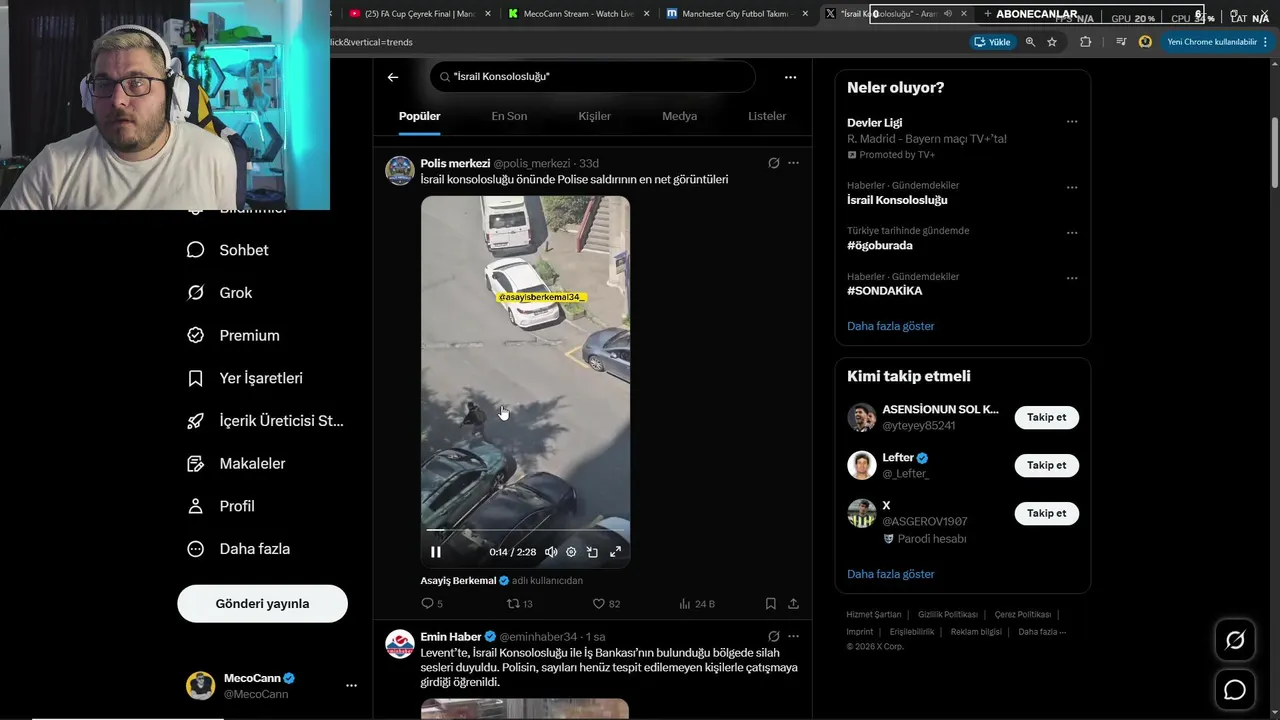This screenshot has height=720, width=1280.
Task: Open search options three-dot menu
Action: pyautogui.click(x=790, y=77)
